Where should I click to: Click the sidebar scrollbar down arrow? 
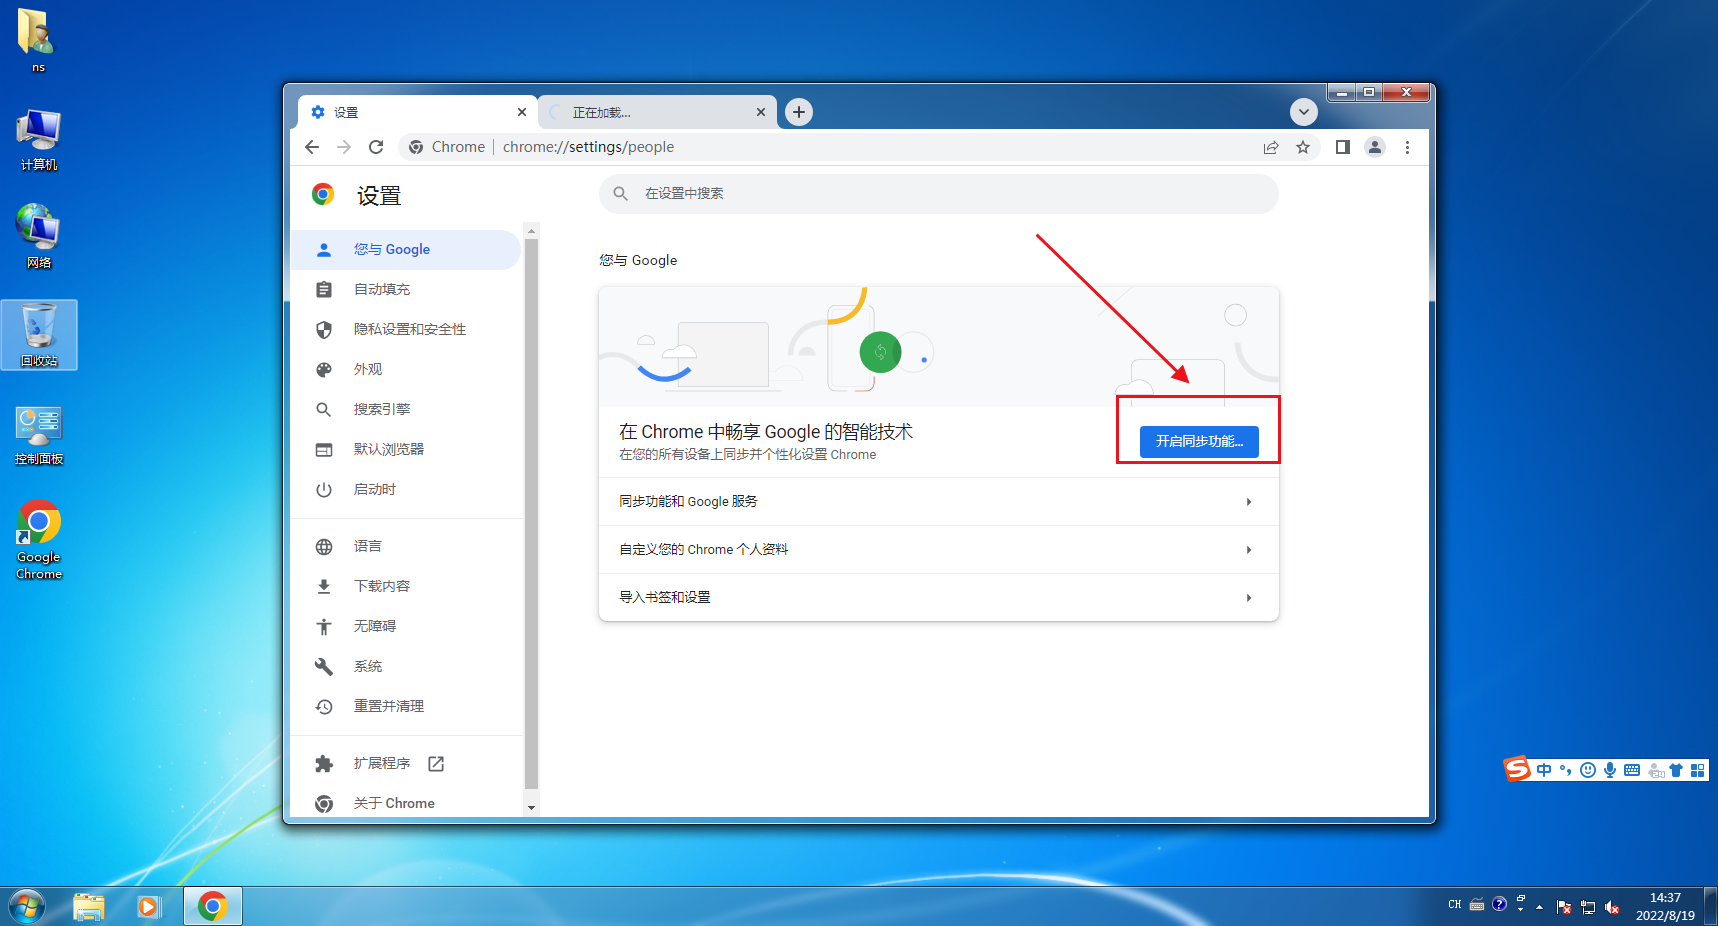point(531,807)
